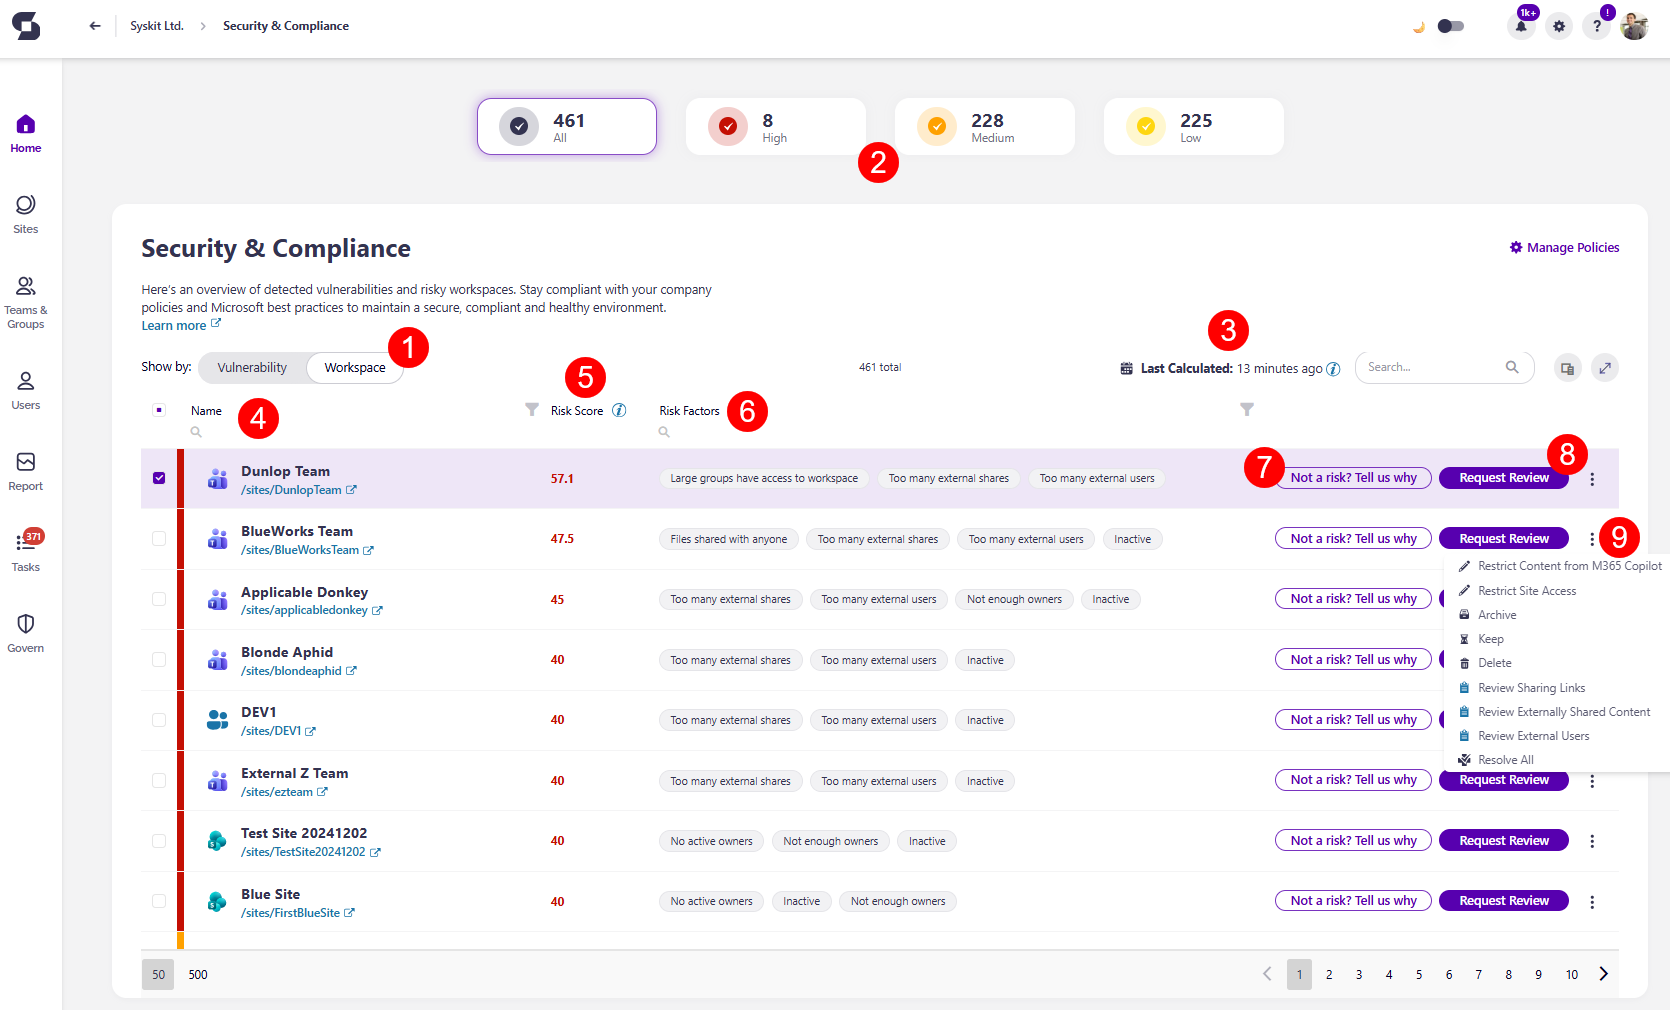This screenshot has width=1670, height=1010.
Task: Open settings gear in top bar
Action: point(1559,26)
